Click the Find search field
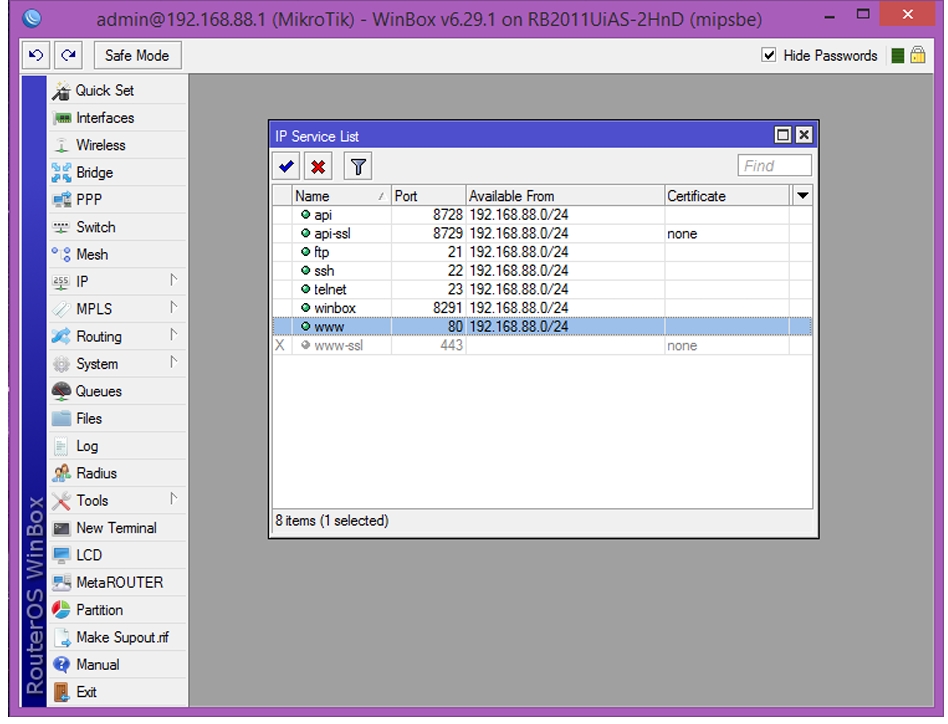The height and width of the screenshot is (724, 948). pos(774,166)
